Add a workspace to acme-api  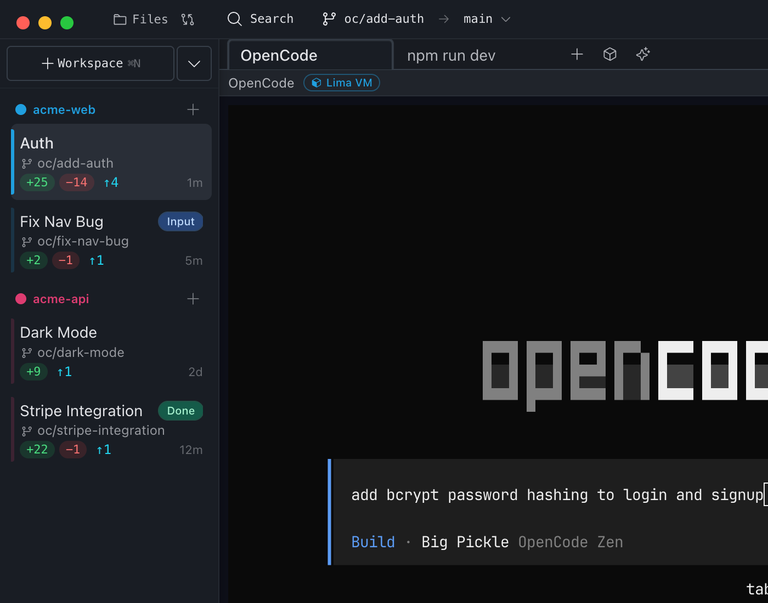coord(193,299)
